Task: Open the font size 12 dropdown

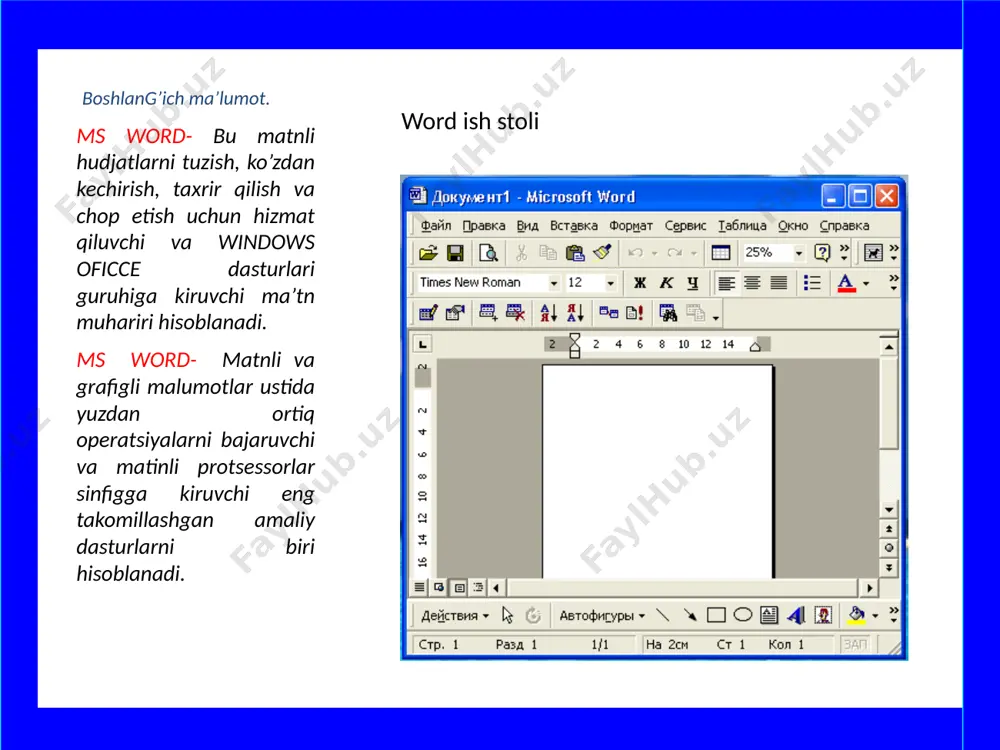Action: (610, 283)
